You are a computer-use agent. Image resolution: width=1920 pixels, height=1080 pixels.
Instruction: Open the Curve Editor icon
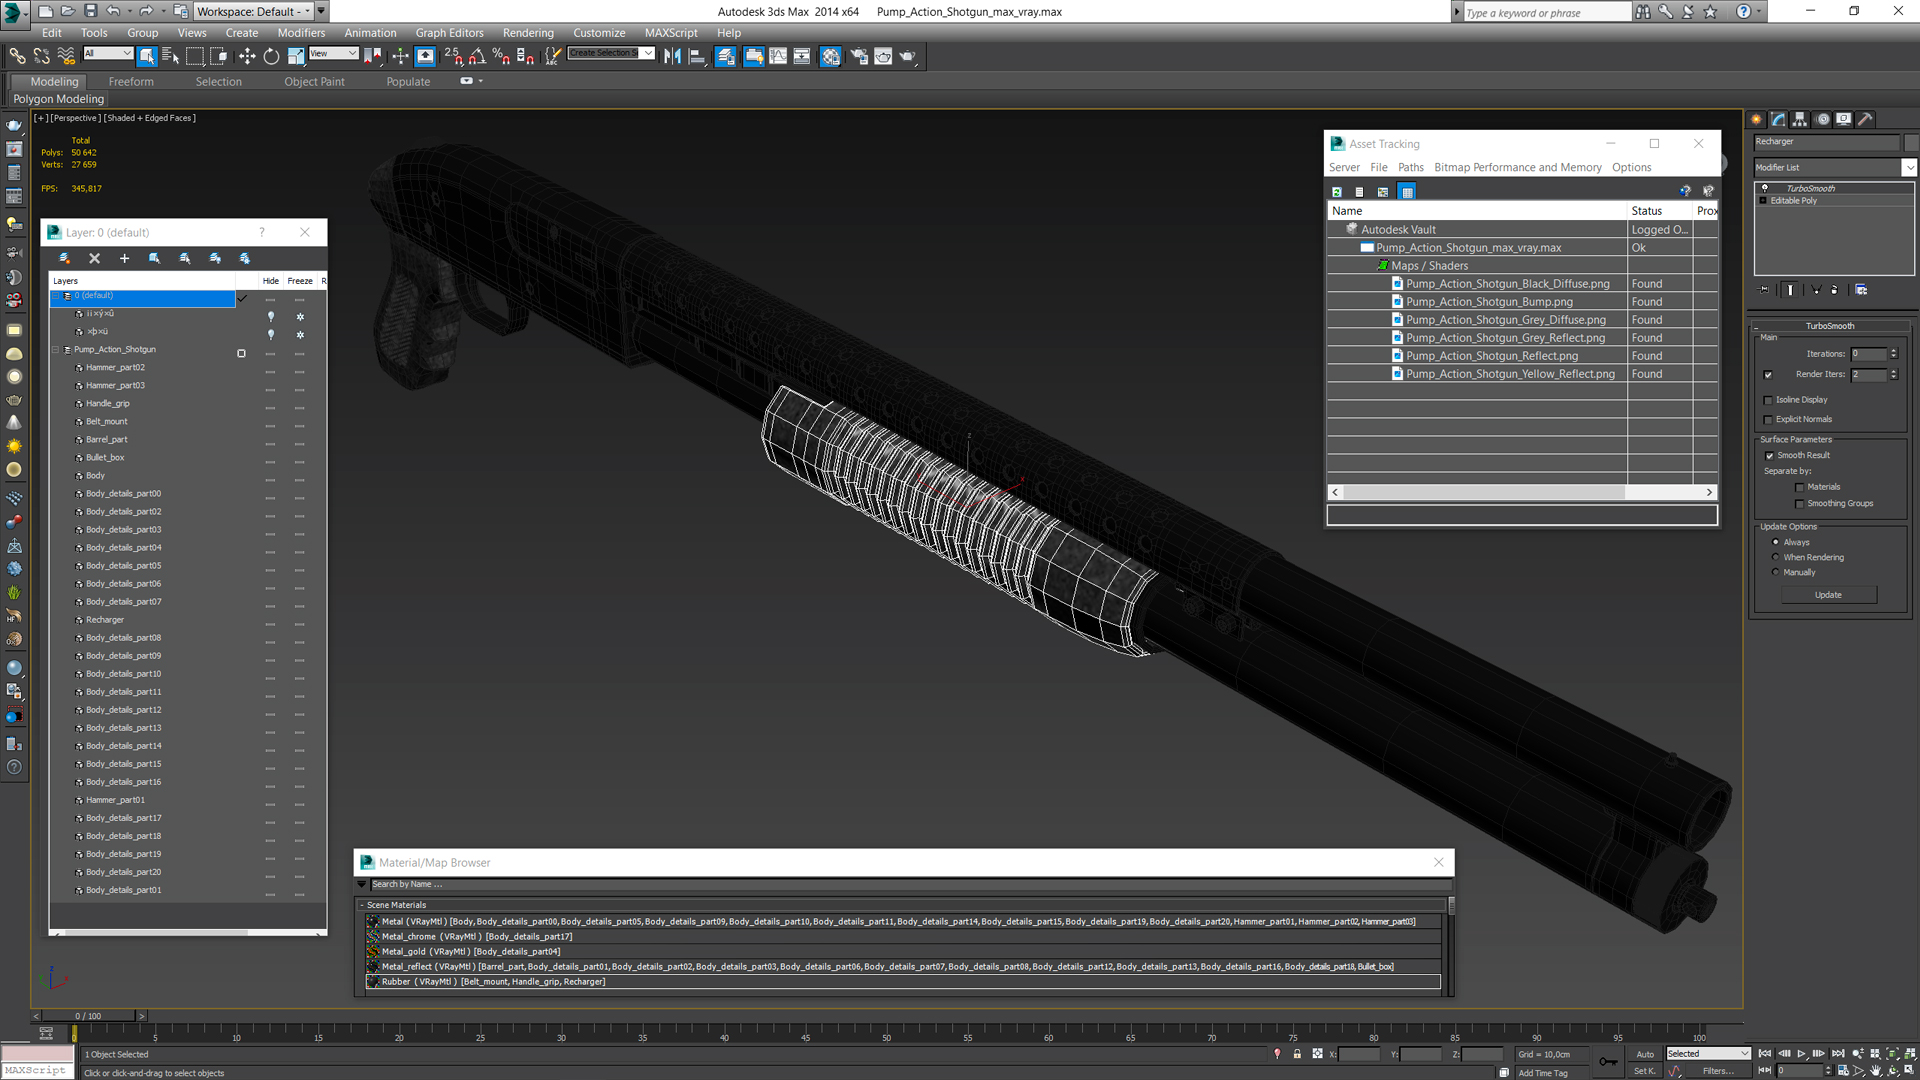click(x=777, y=57)
